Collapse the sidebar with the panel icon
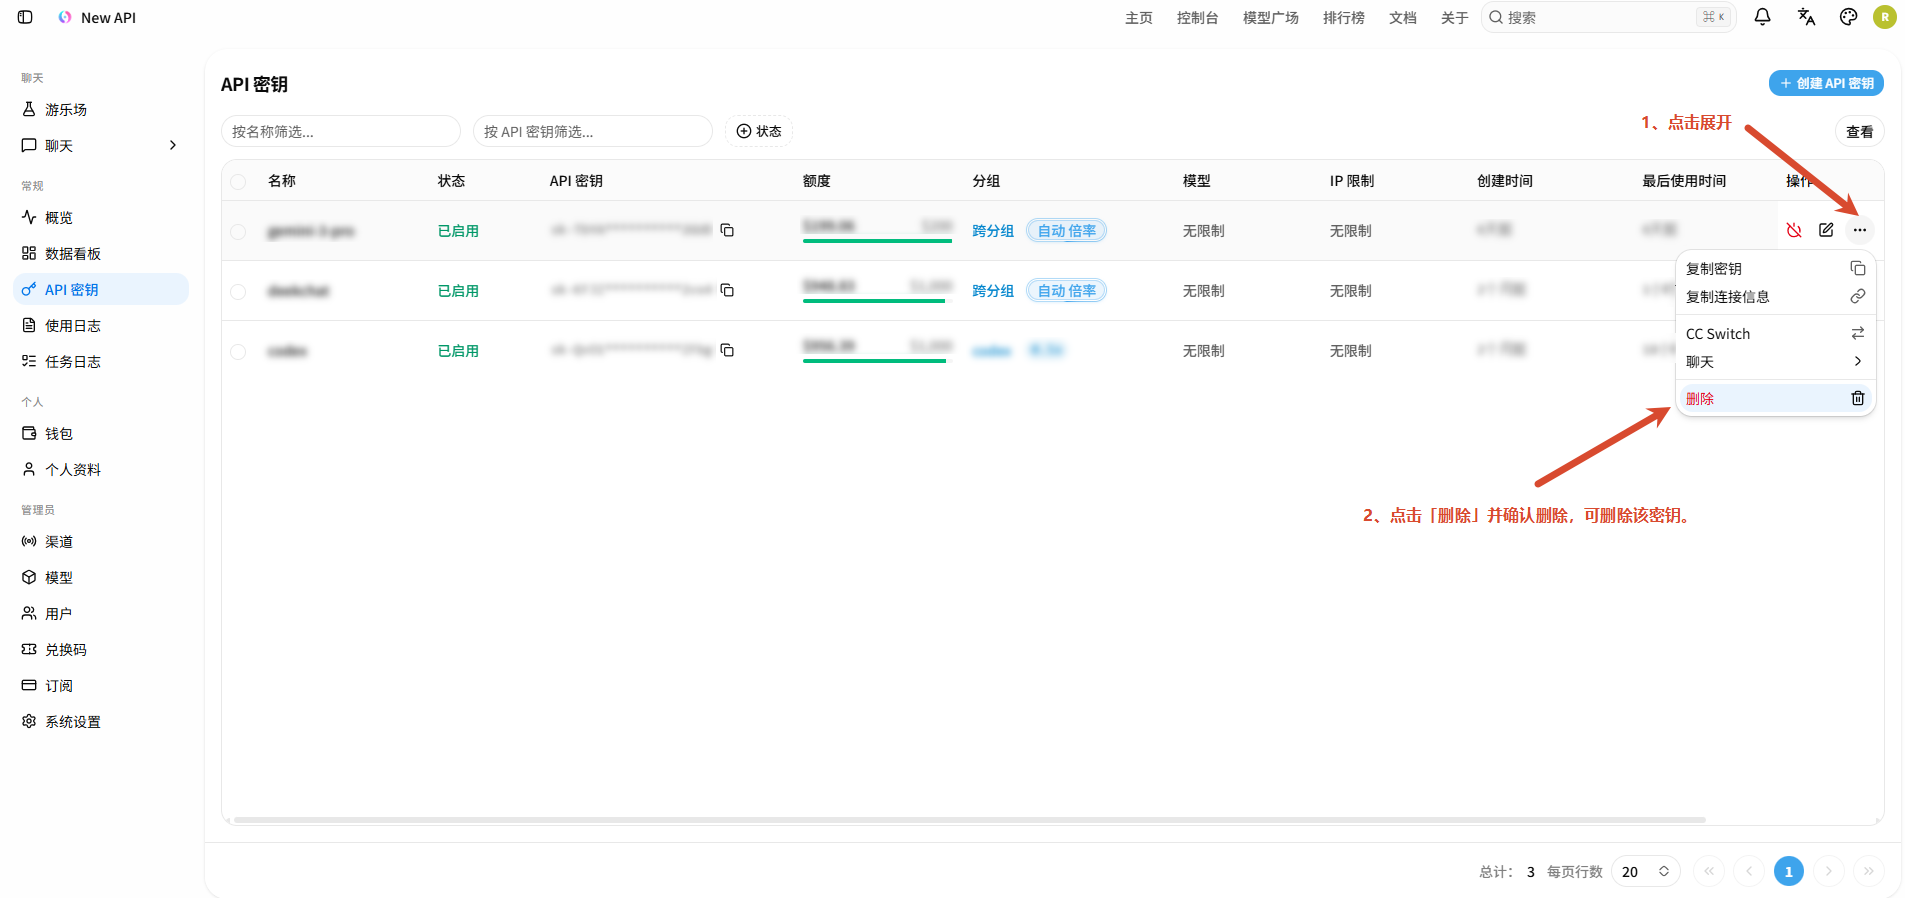The height and width of the screenshot is (898, 1905). pos(25,17)
